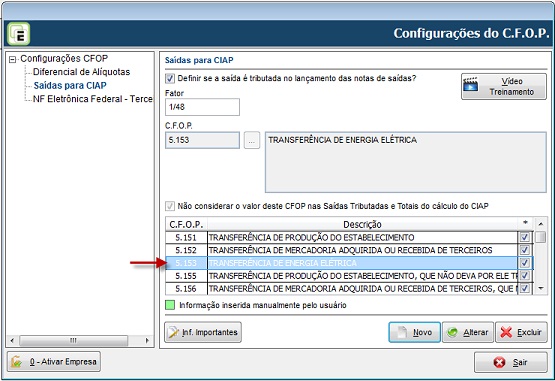Select cell '5.156' in the grid
Screen dimensions: 555x381
pos(186,289)
